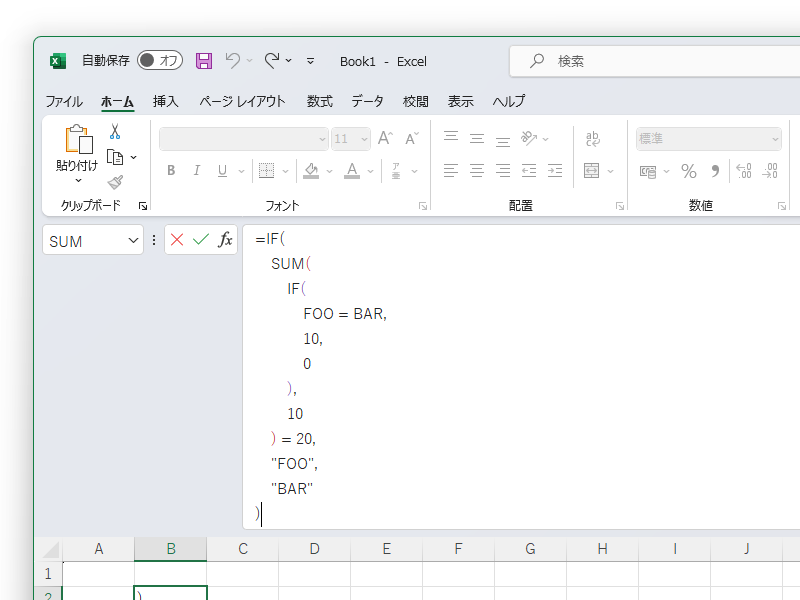800x600 pixels.
Task: Apply percent style to the cell
Action: (688, 170)
